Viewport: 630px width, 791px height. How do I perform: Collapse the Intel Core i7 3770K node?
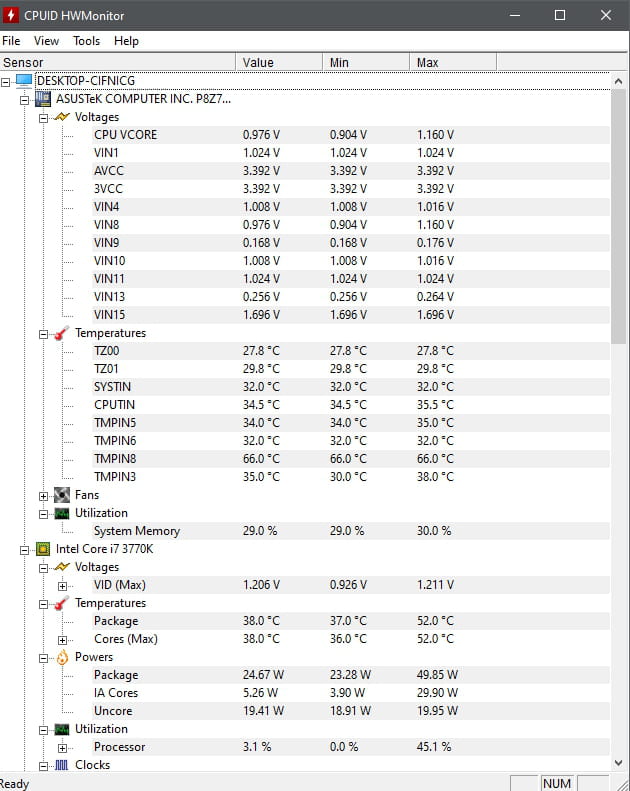coord(24,550)
